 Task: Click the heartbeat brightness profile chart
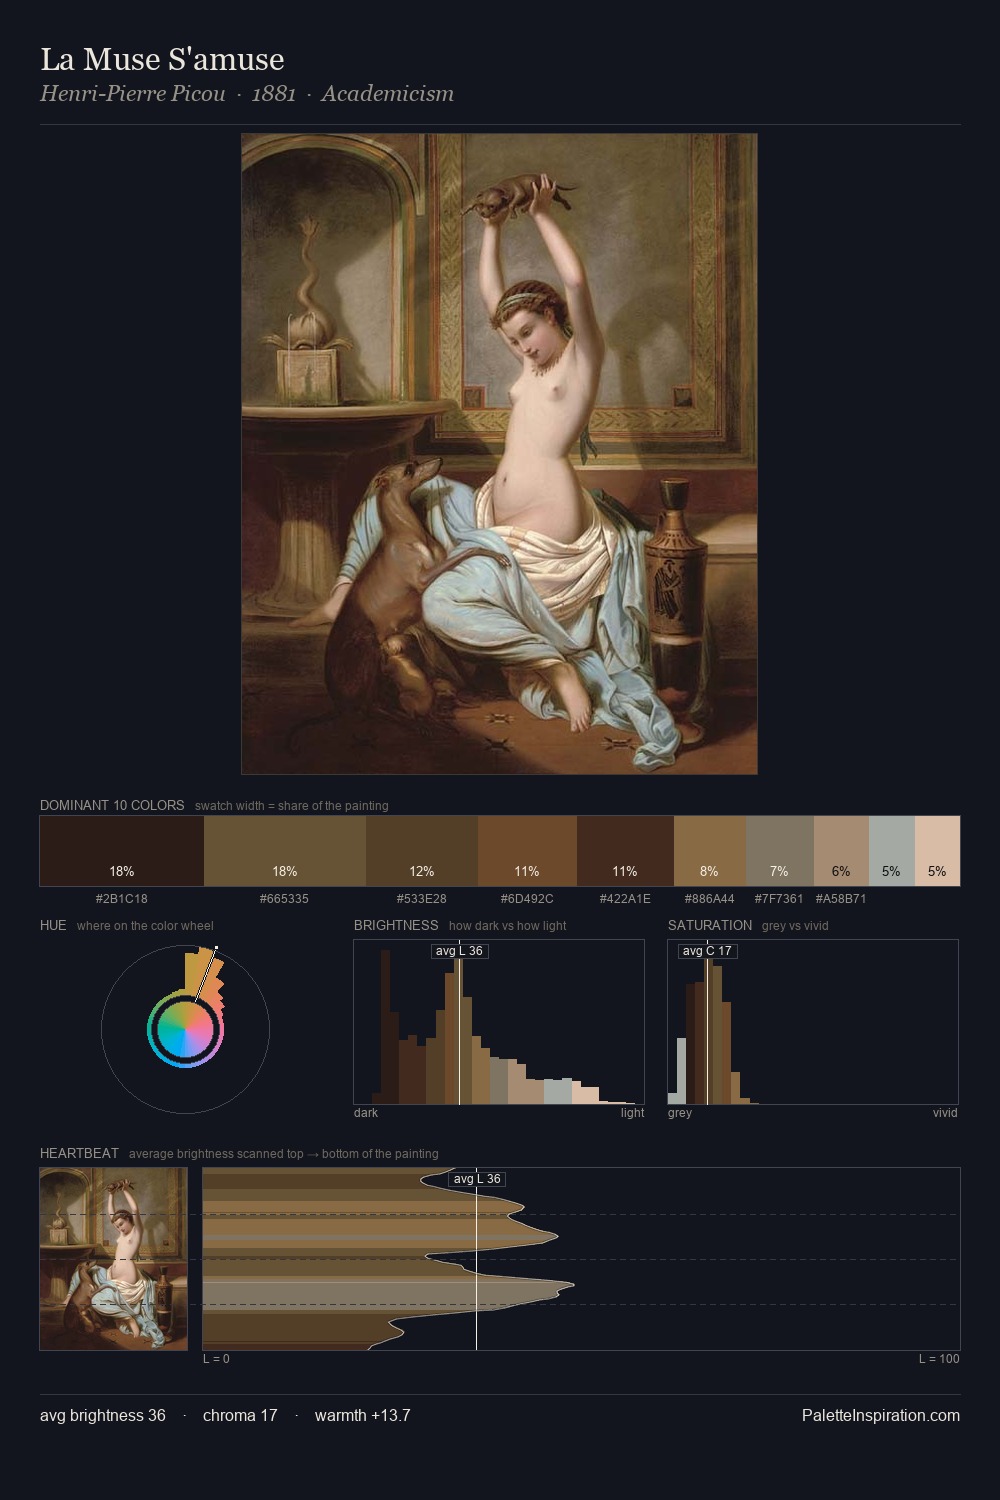581,1259
